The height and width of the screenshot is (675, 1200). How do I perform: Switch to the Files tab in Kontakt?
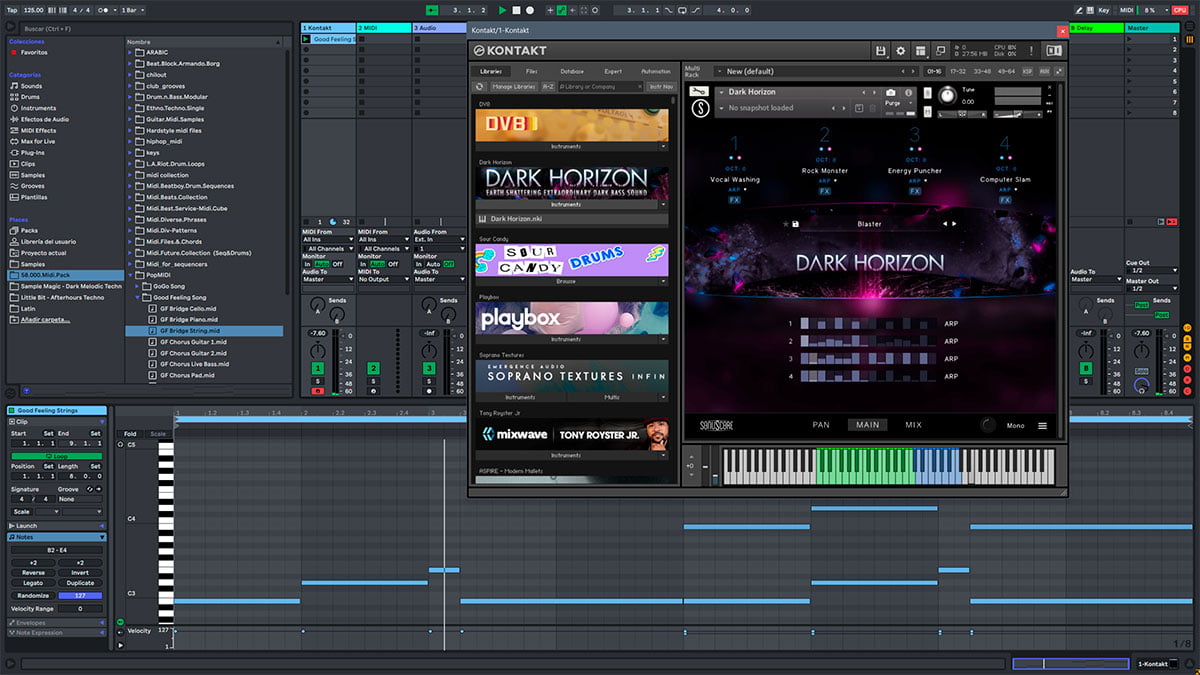click(x=532, y=72)
